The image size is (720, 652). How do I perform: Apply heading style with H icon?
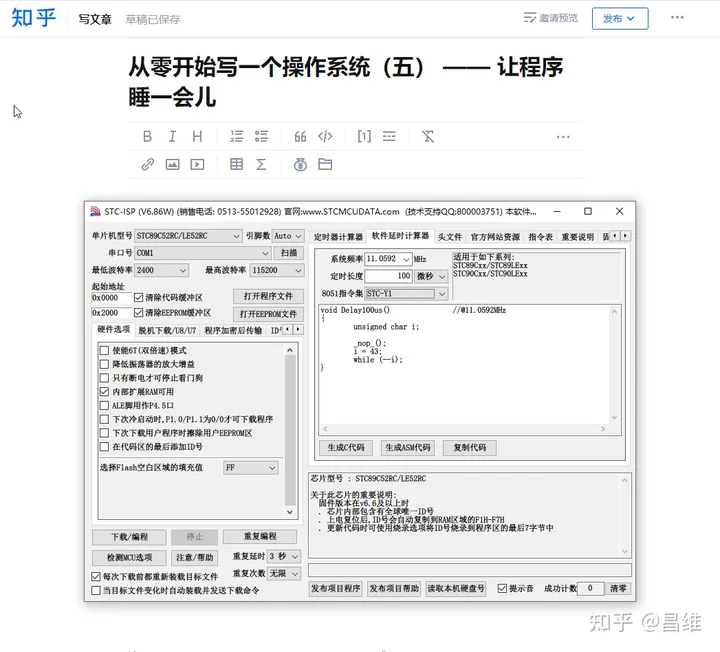pos(197,136)
